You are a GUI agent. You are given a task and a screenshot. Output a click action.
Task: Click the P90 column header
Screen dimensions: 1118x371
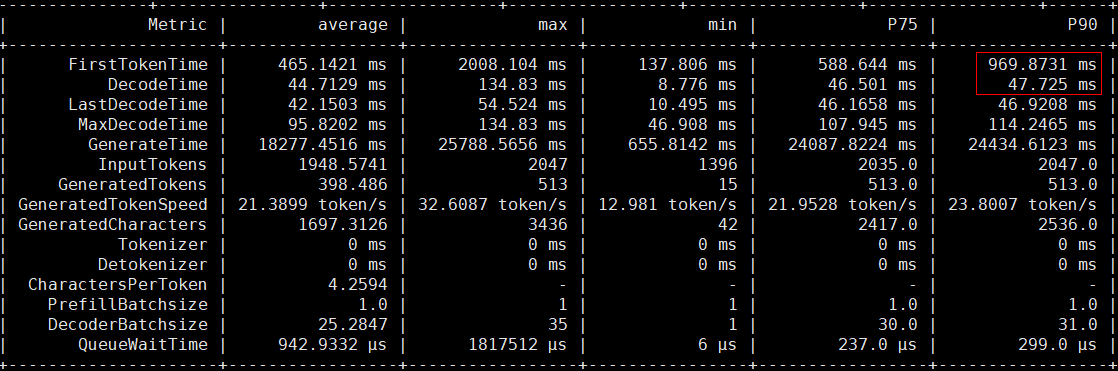(1082, 25)
